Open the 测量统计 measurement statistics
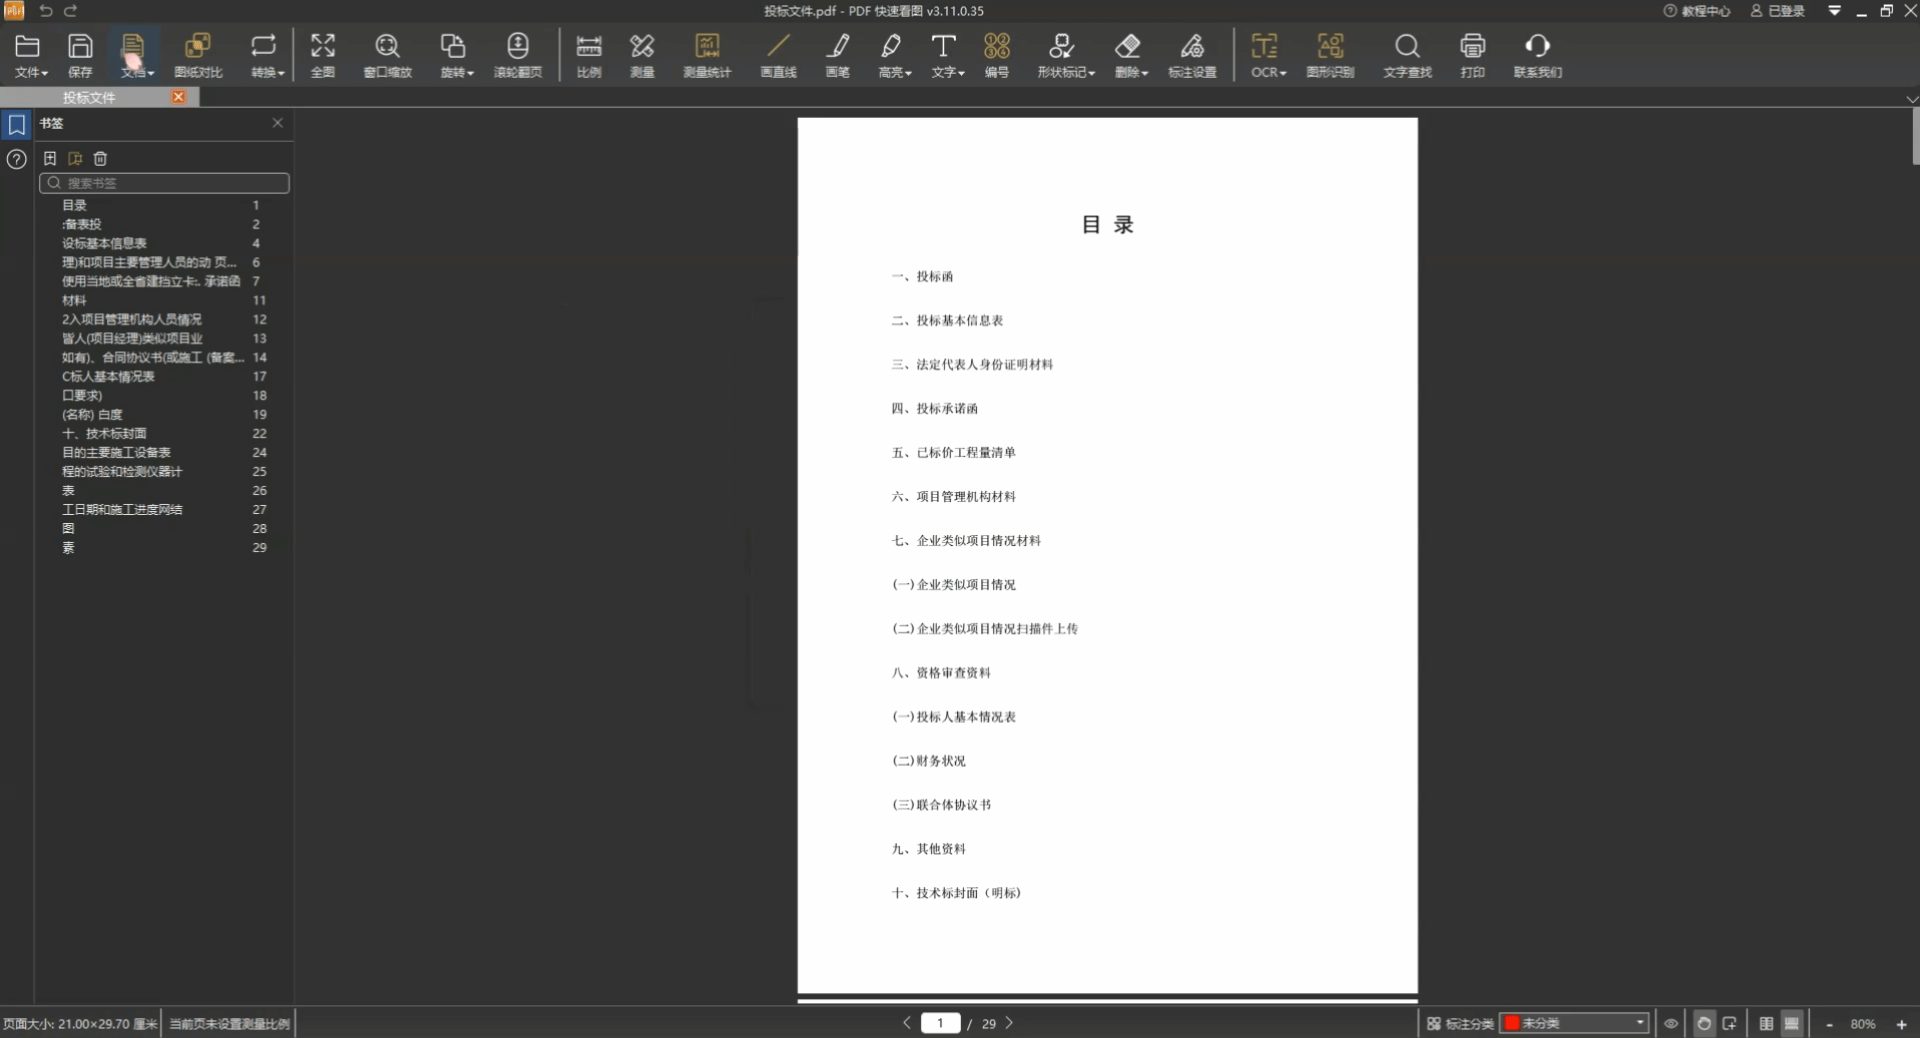 [x=707, y=55]
